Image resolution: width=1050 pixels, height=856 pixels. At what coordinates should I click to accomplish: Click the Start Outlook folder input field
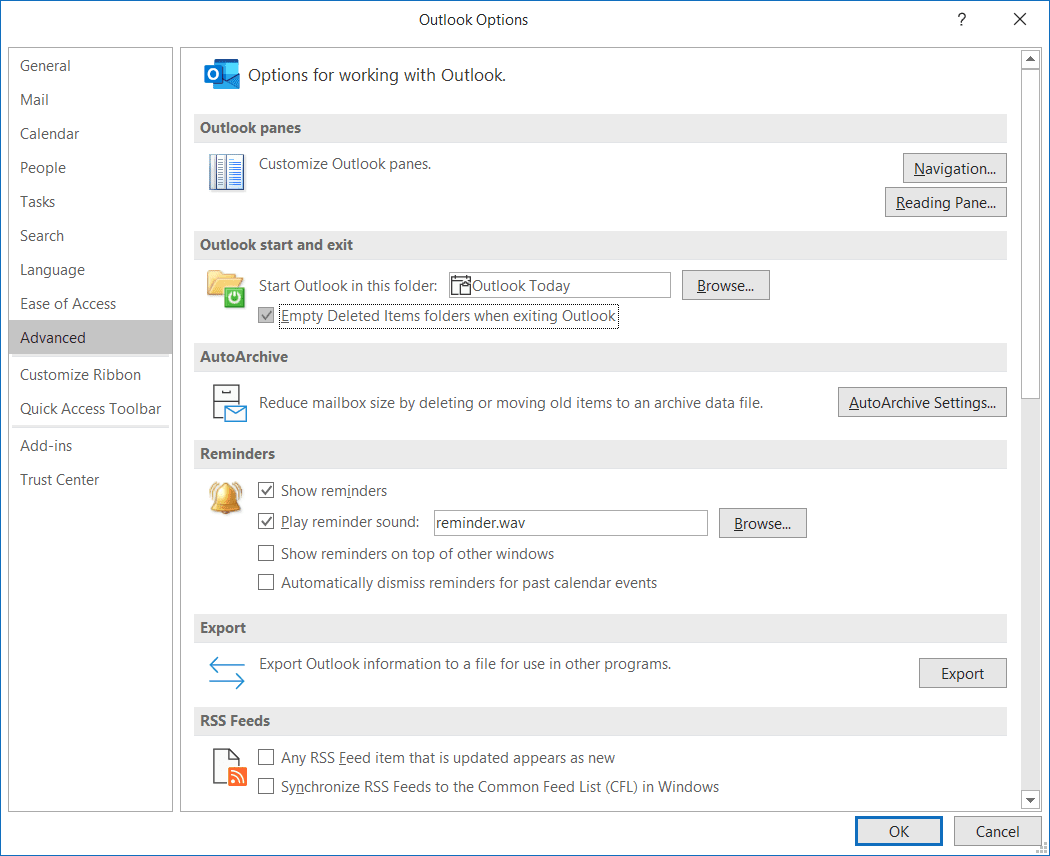(559, 285)
